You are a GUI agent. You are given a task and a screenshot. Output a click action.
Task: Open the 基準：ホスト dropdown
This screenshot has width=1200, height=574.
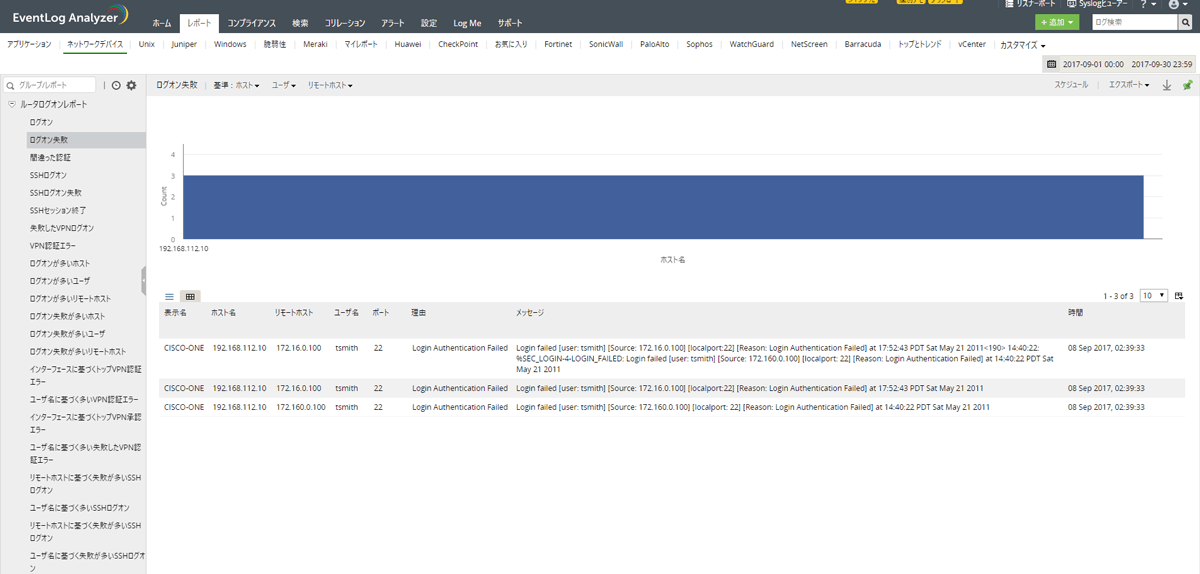coord(236,86)
